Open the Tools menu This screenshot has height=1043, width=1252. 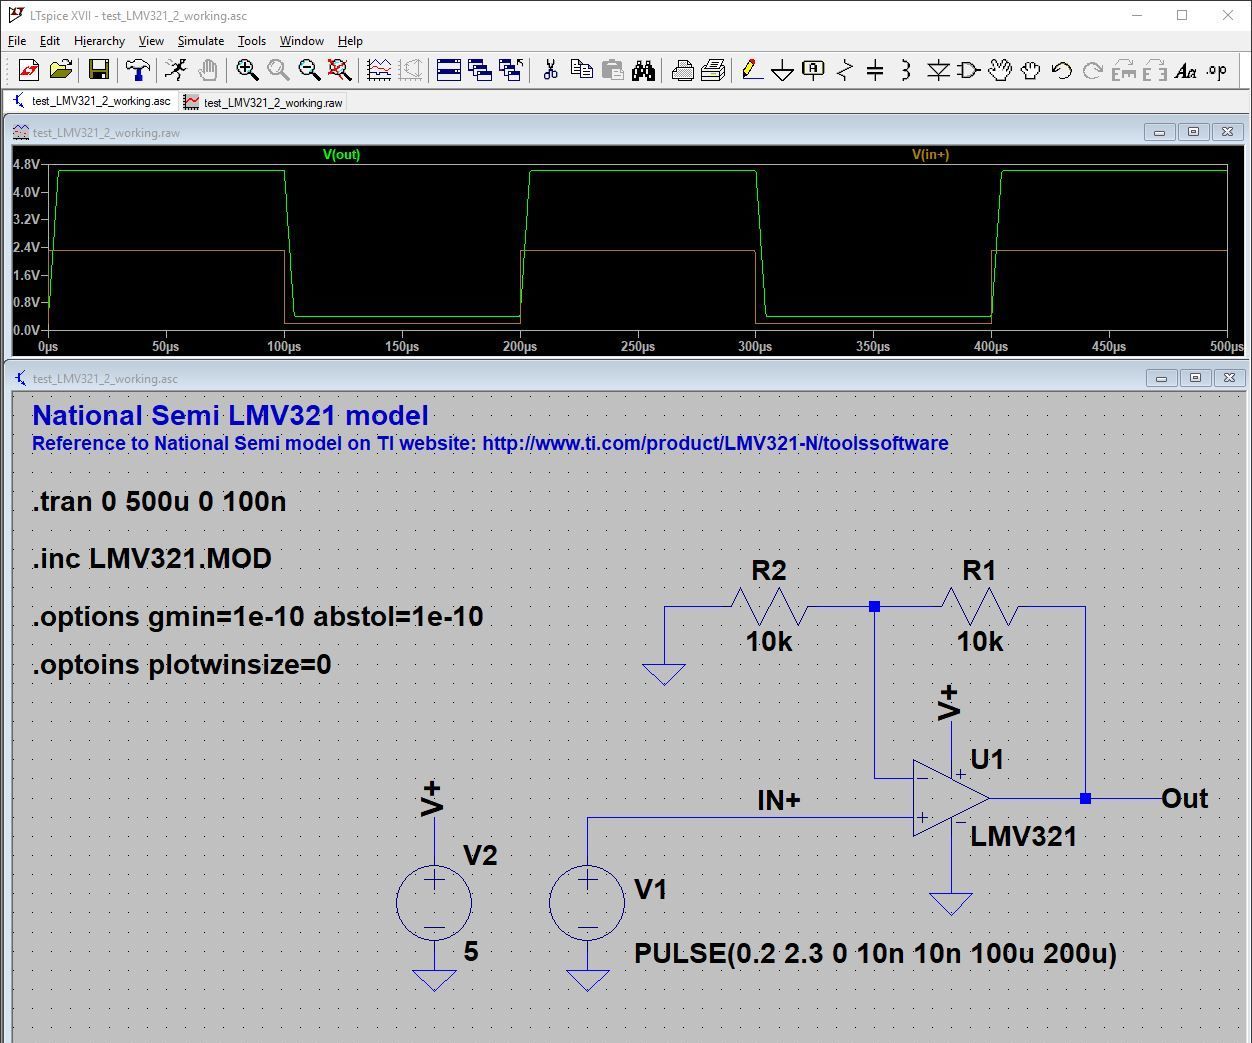coord(251,41)
